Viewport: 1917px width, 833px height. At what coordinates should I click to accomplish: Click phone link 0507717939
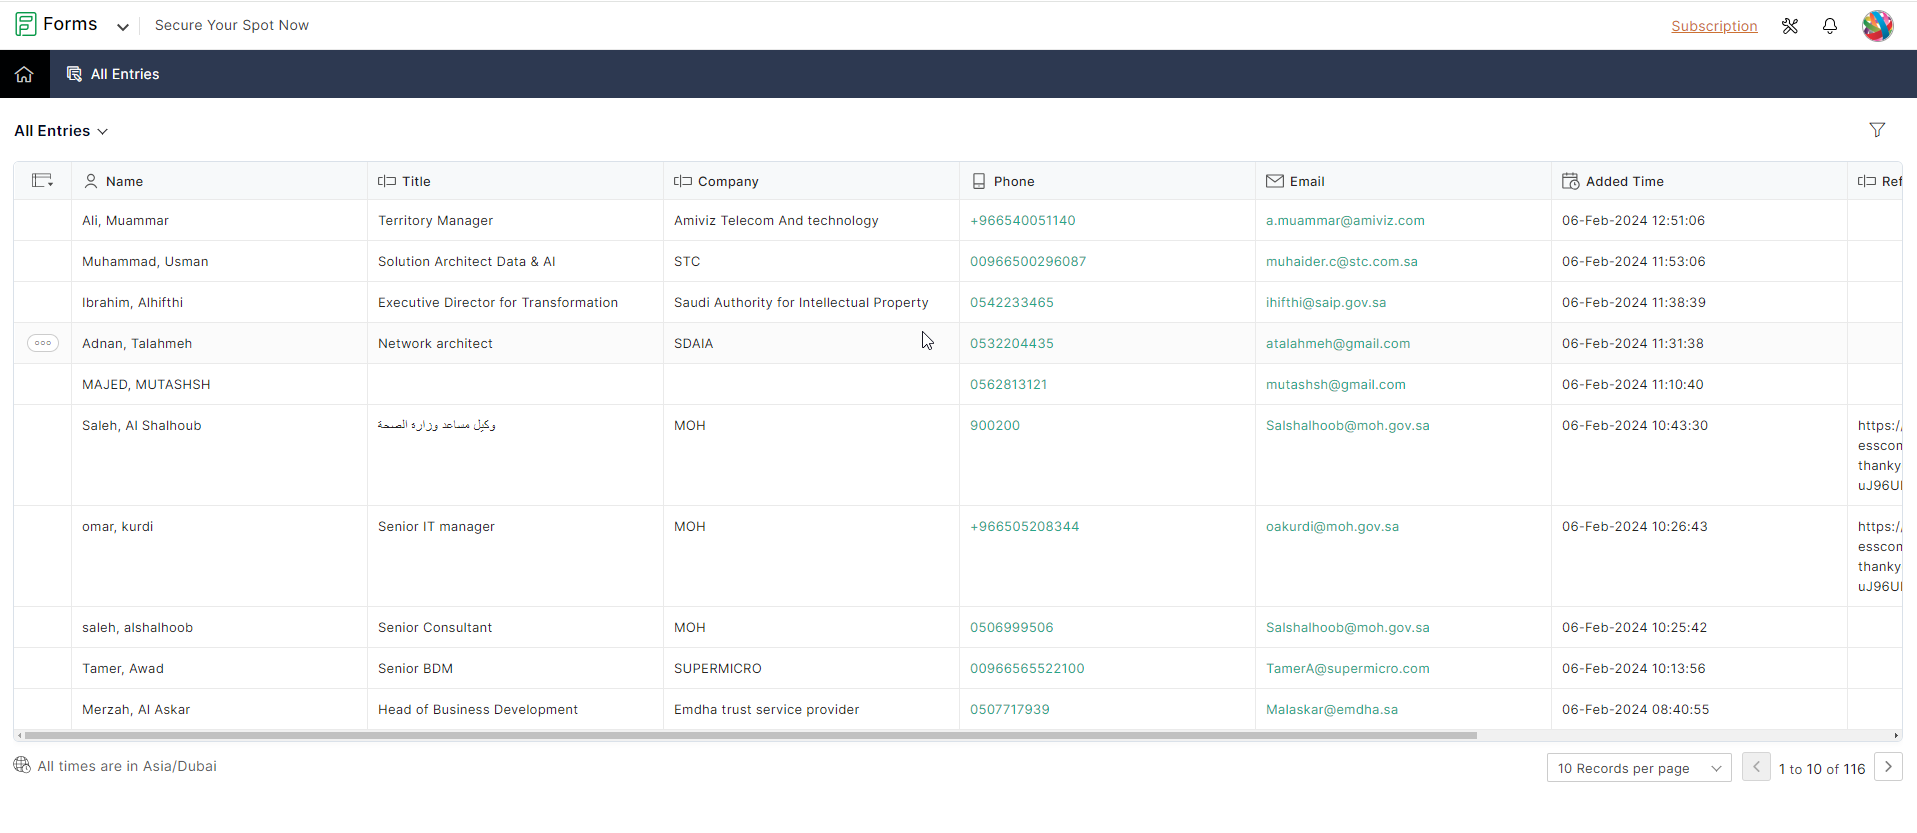[1009, 709]
